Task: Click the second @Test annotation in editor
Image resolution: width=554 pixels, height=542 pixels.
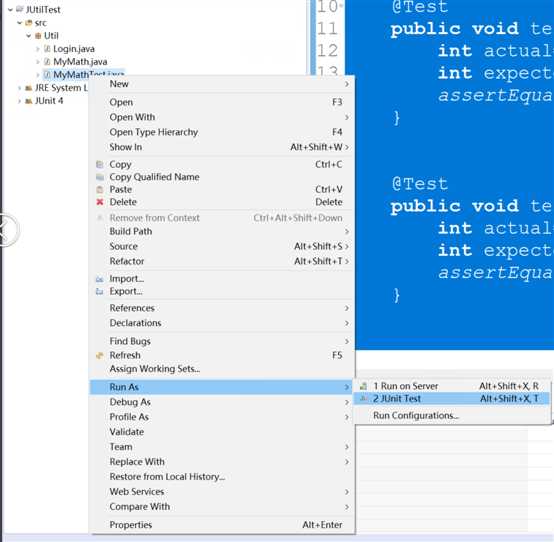Action: pos(420,184)
